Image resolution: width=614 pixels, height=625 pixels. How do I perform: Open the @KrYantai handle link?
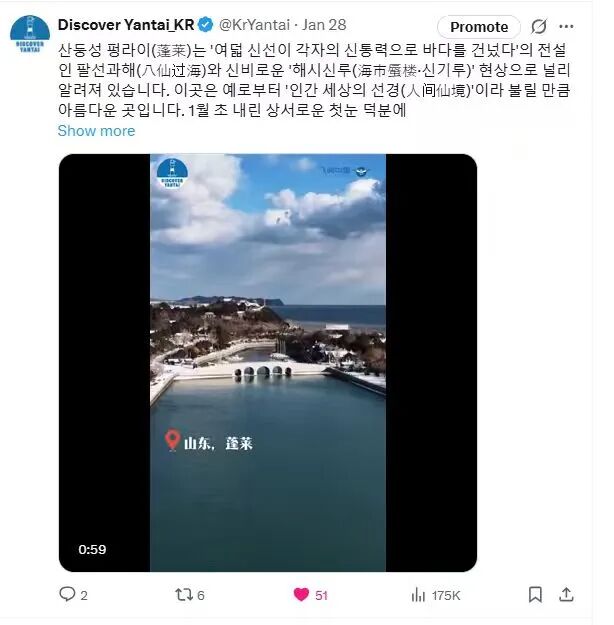(x=254, y=25)
